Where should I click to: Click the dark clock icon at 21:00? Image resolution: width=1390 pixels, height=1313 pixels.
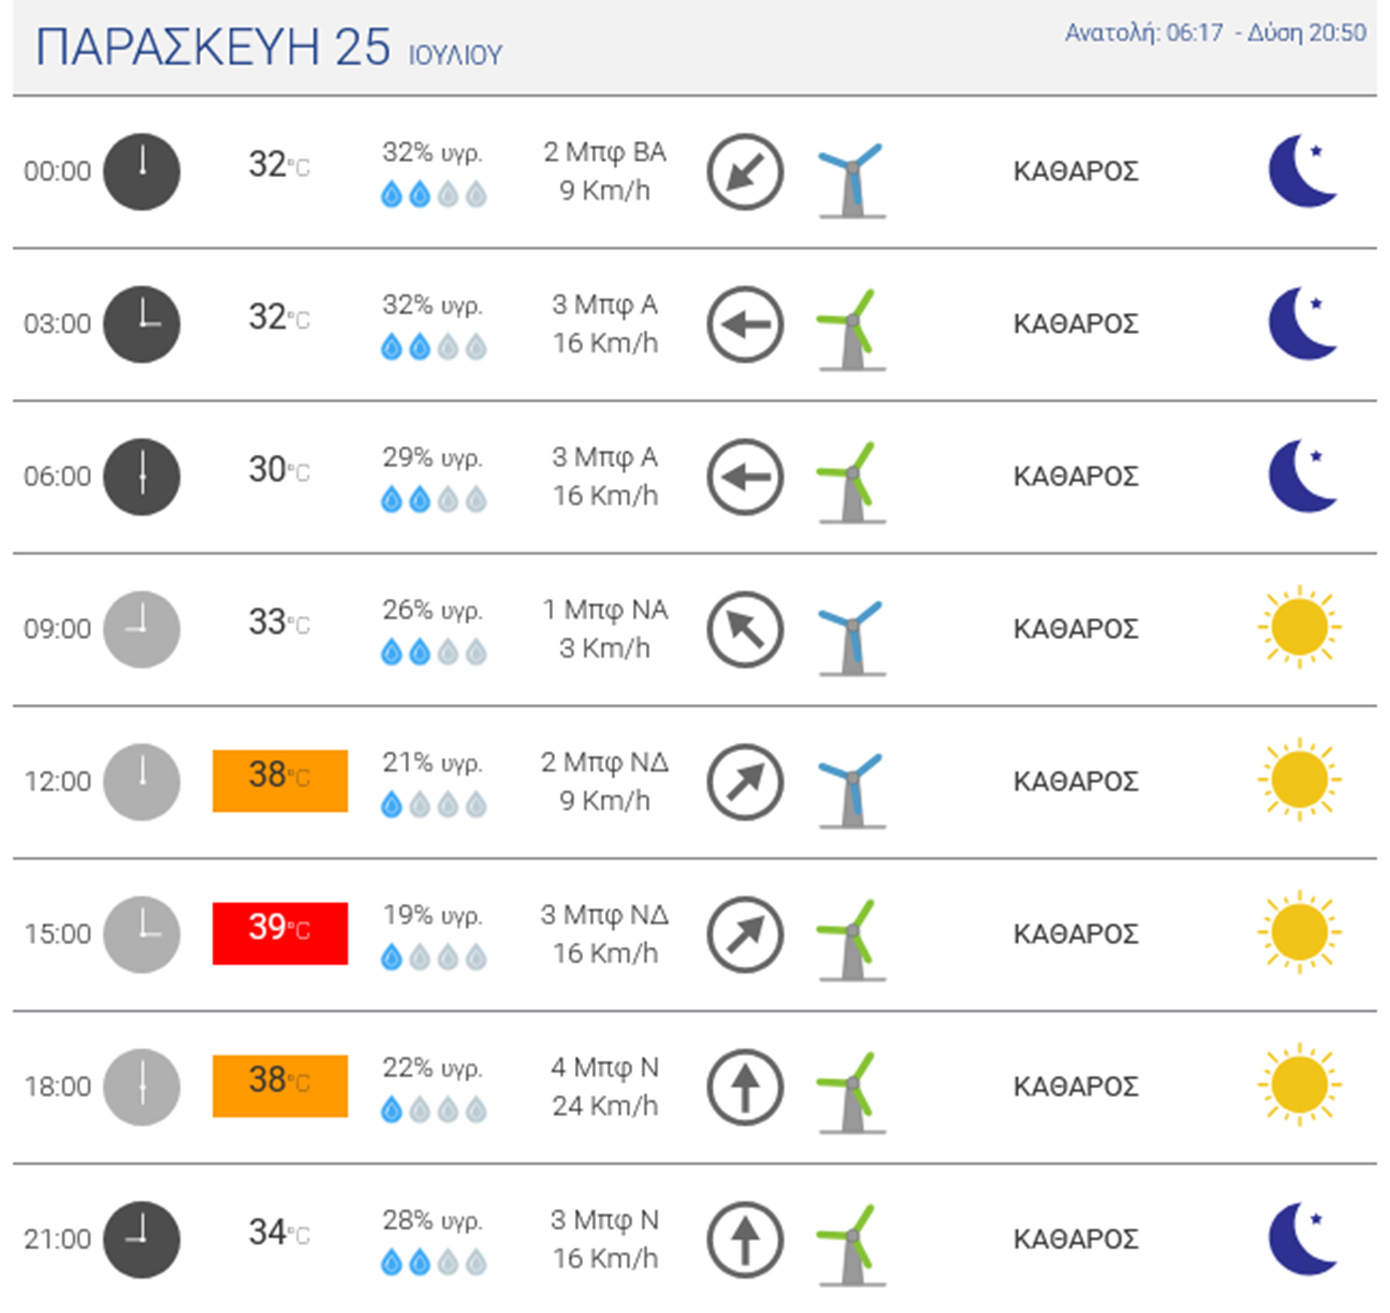[142, 1239]
